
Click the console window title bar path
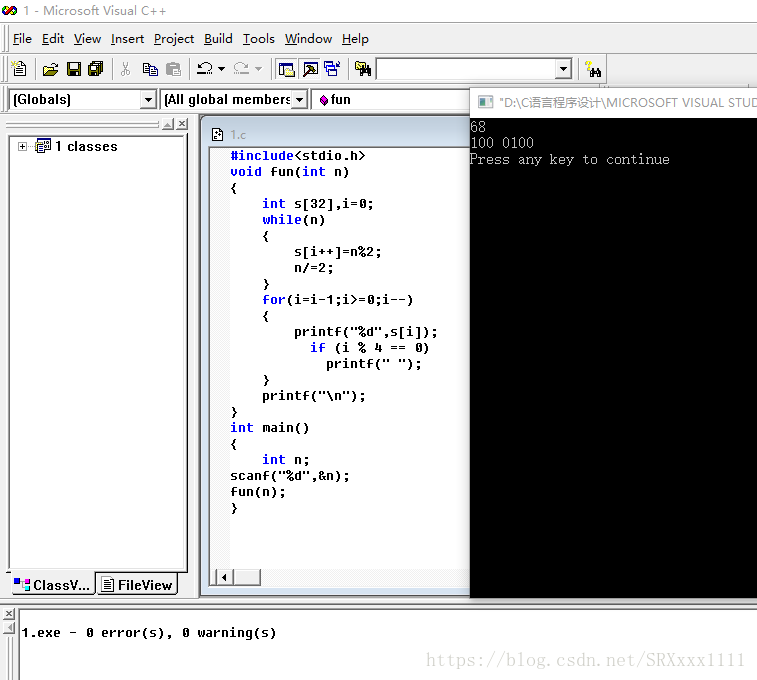pos(628,102)
